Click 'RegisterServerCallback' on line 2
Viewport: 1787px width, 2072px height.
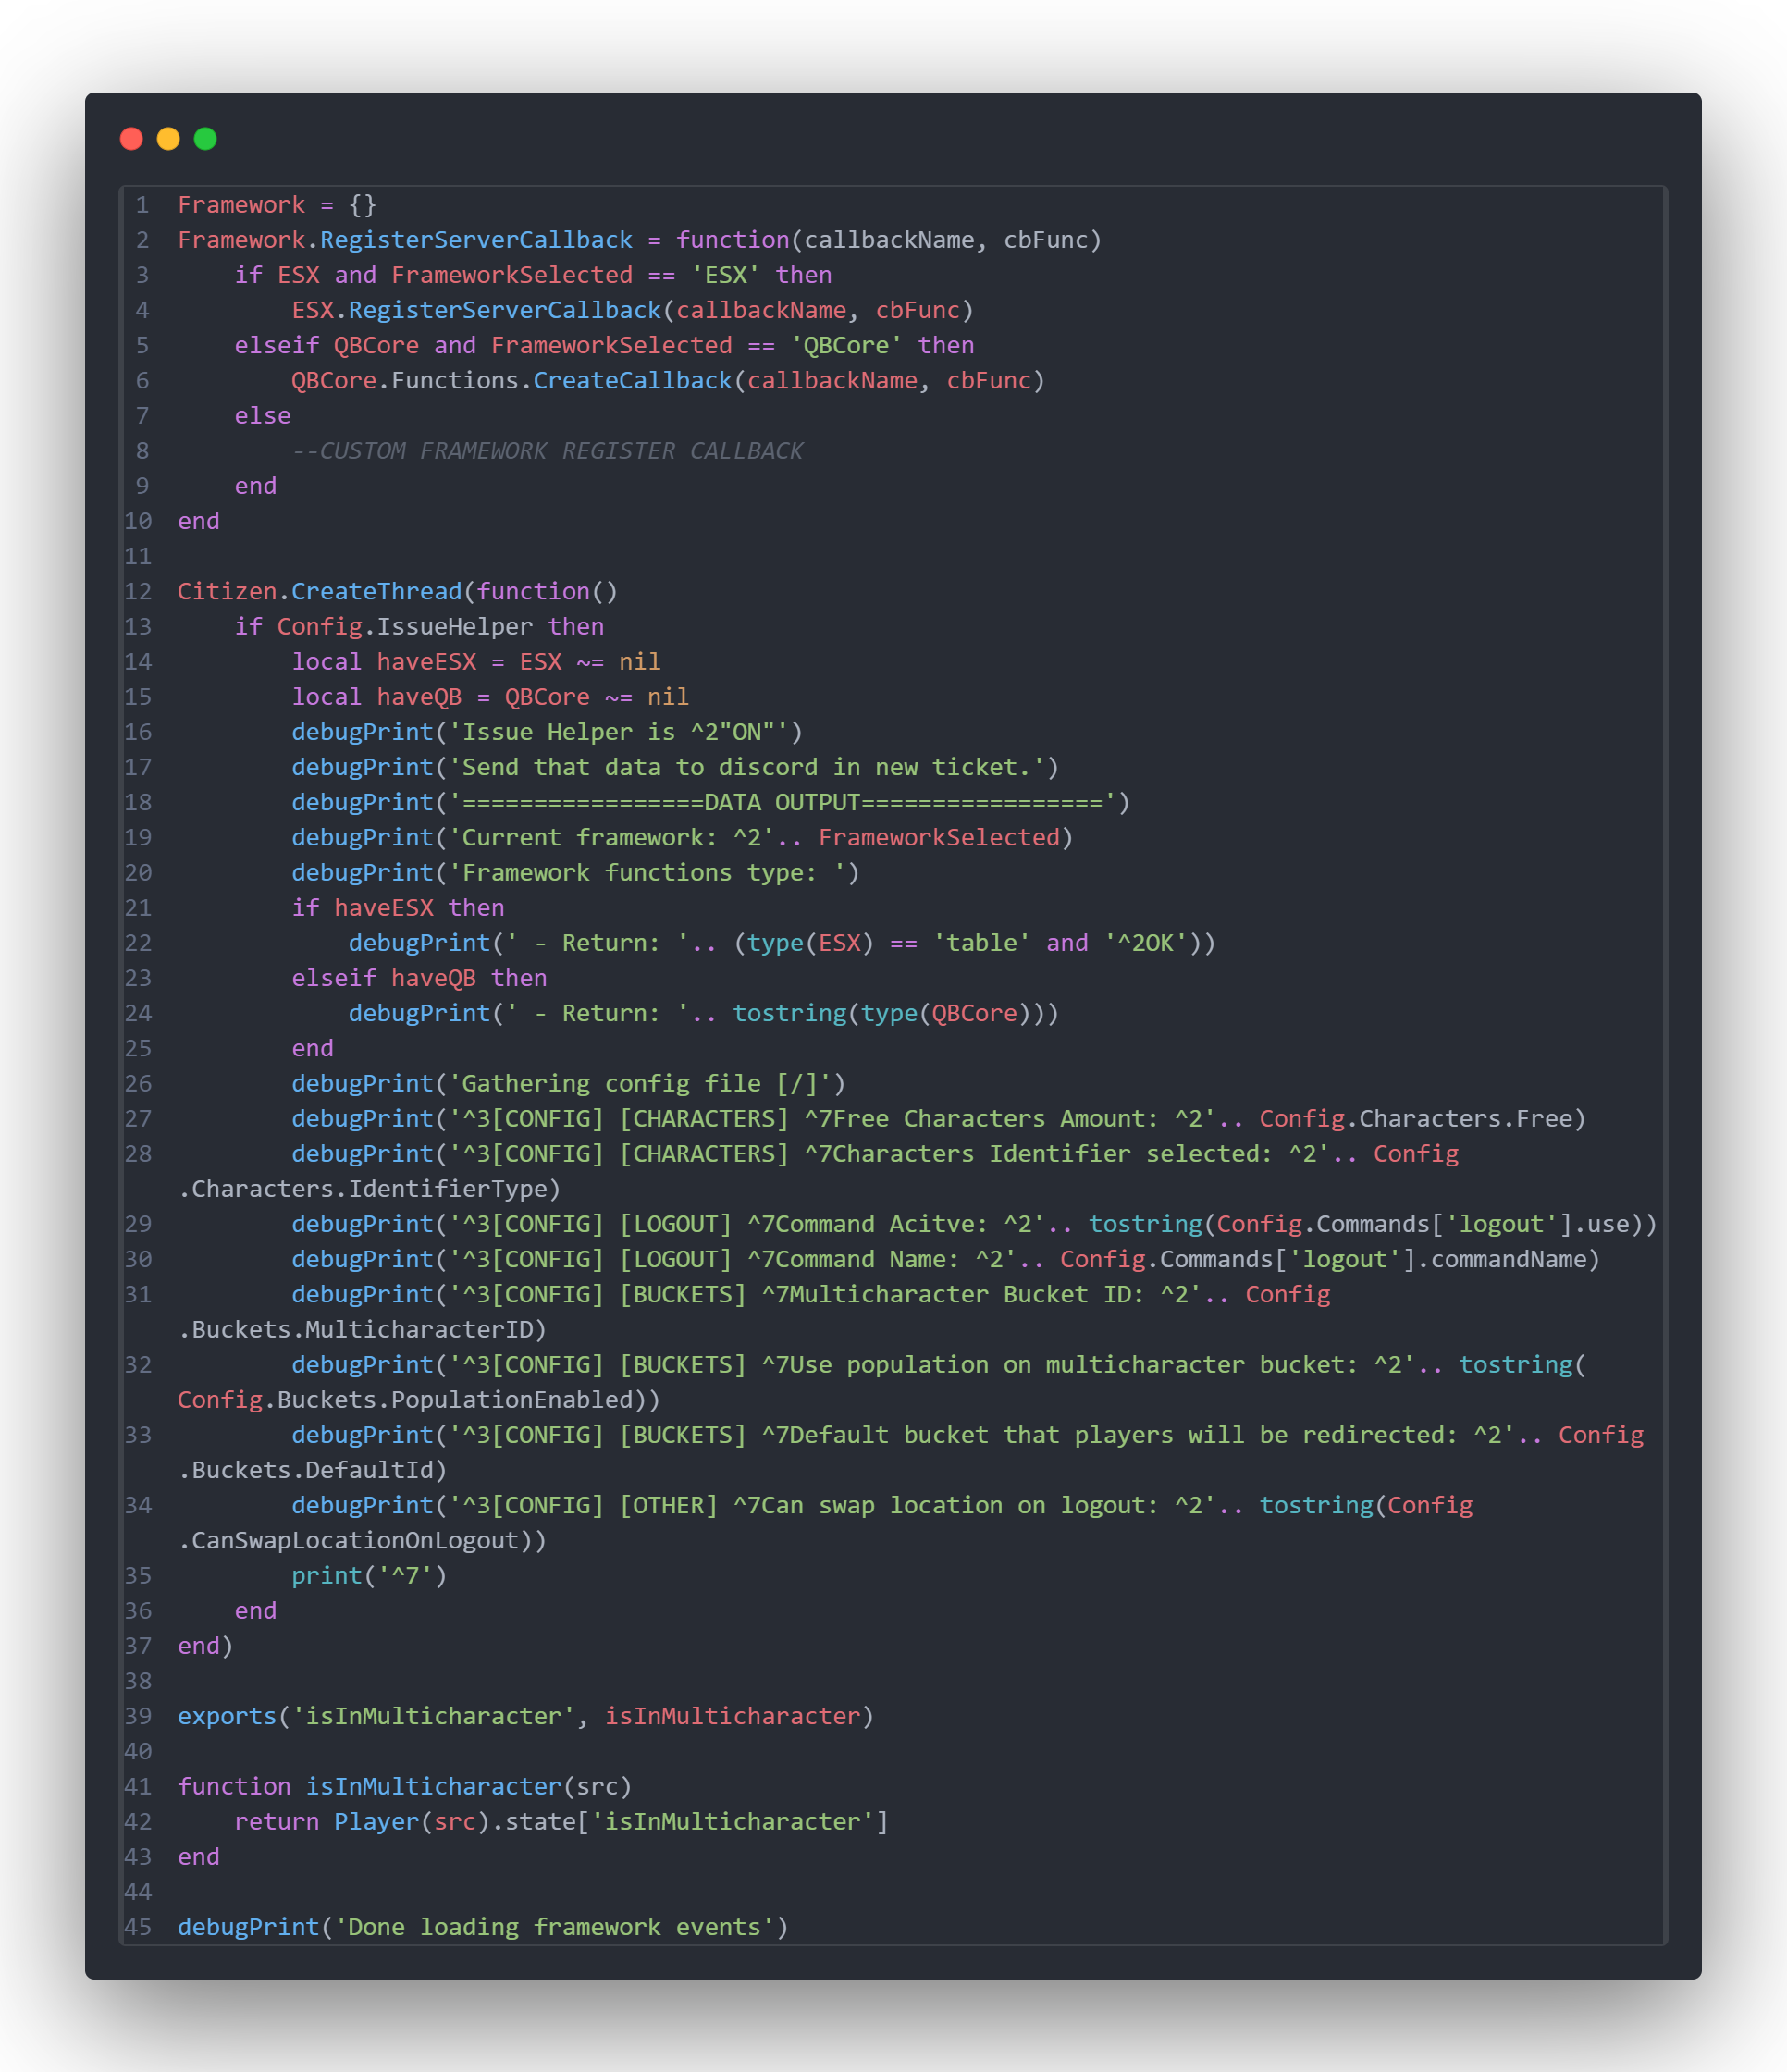[476, 240]
